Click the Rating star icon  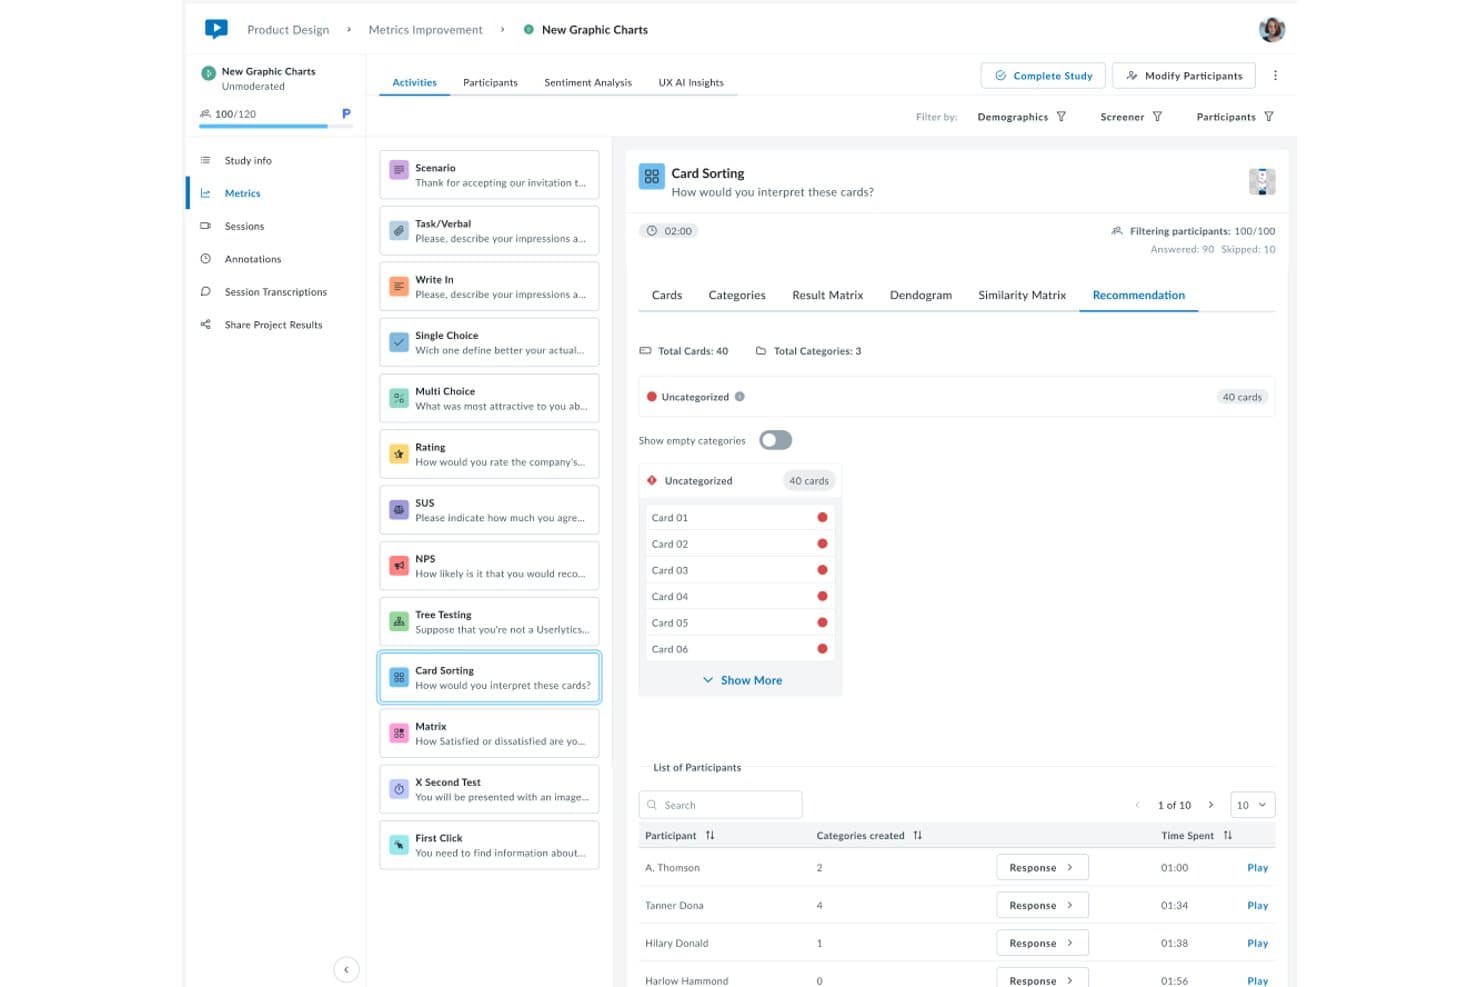(x=399, y=455)
